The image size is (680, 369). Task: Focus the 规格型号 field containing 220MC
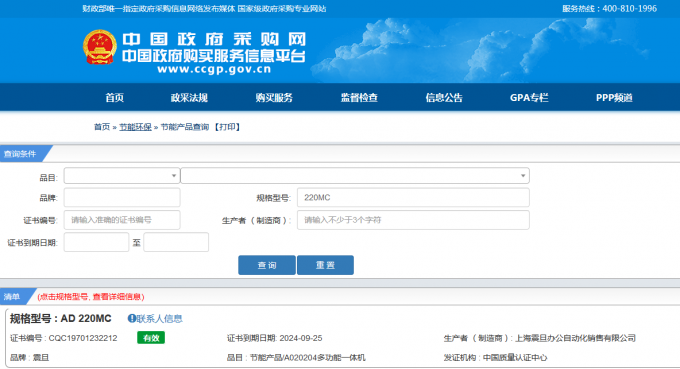click(413, 198)
